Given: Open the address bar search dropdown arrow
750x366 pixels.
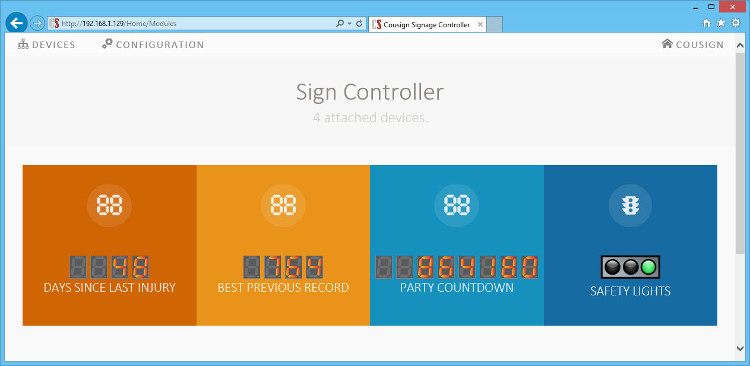Looking at the screenshot, I should point(349,23).
